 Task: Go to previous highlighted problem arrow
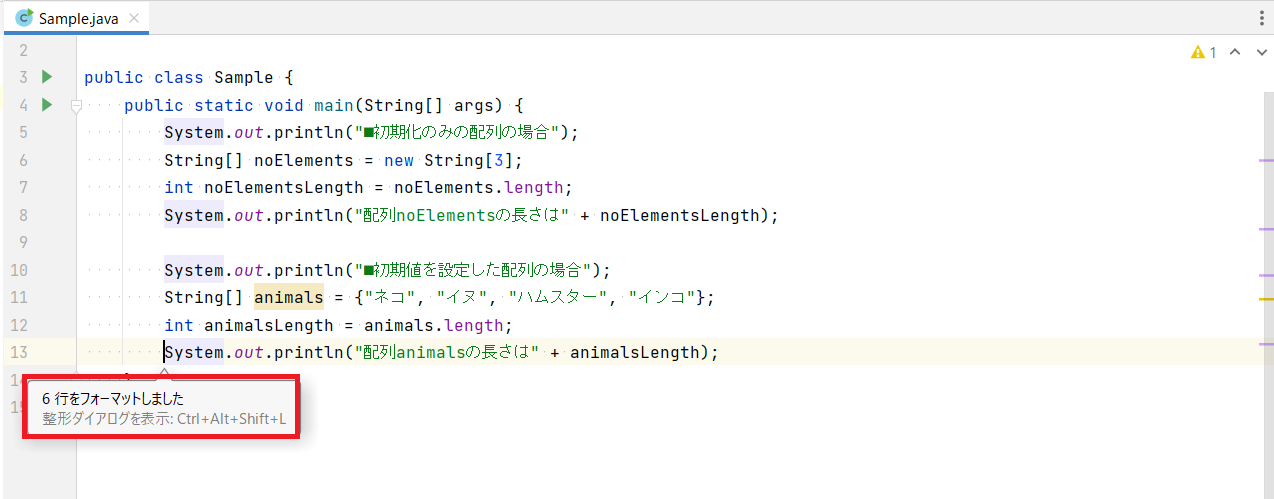[1235, 52]
